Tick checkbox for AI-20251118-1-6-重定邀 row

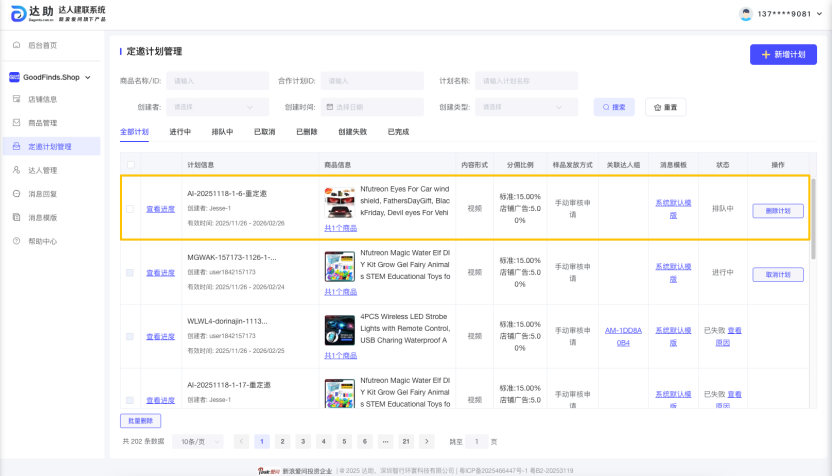pyautogui.click(x=130, y=209)
